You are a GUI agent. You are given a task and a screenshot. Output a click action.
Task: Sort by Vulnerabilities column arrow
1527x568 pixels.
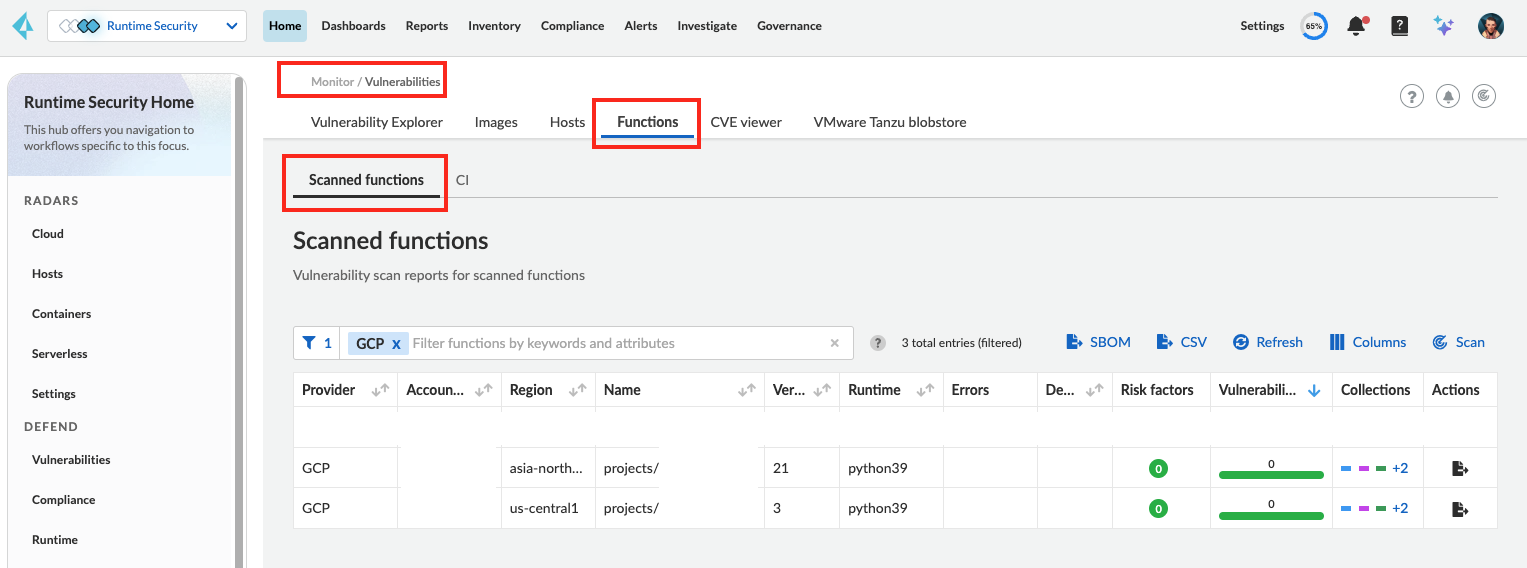click(x=1314, y=391)
